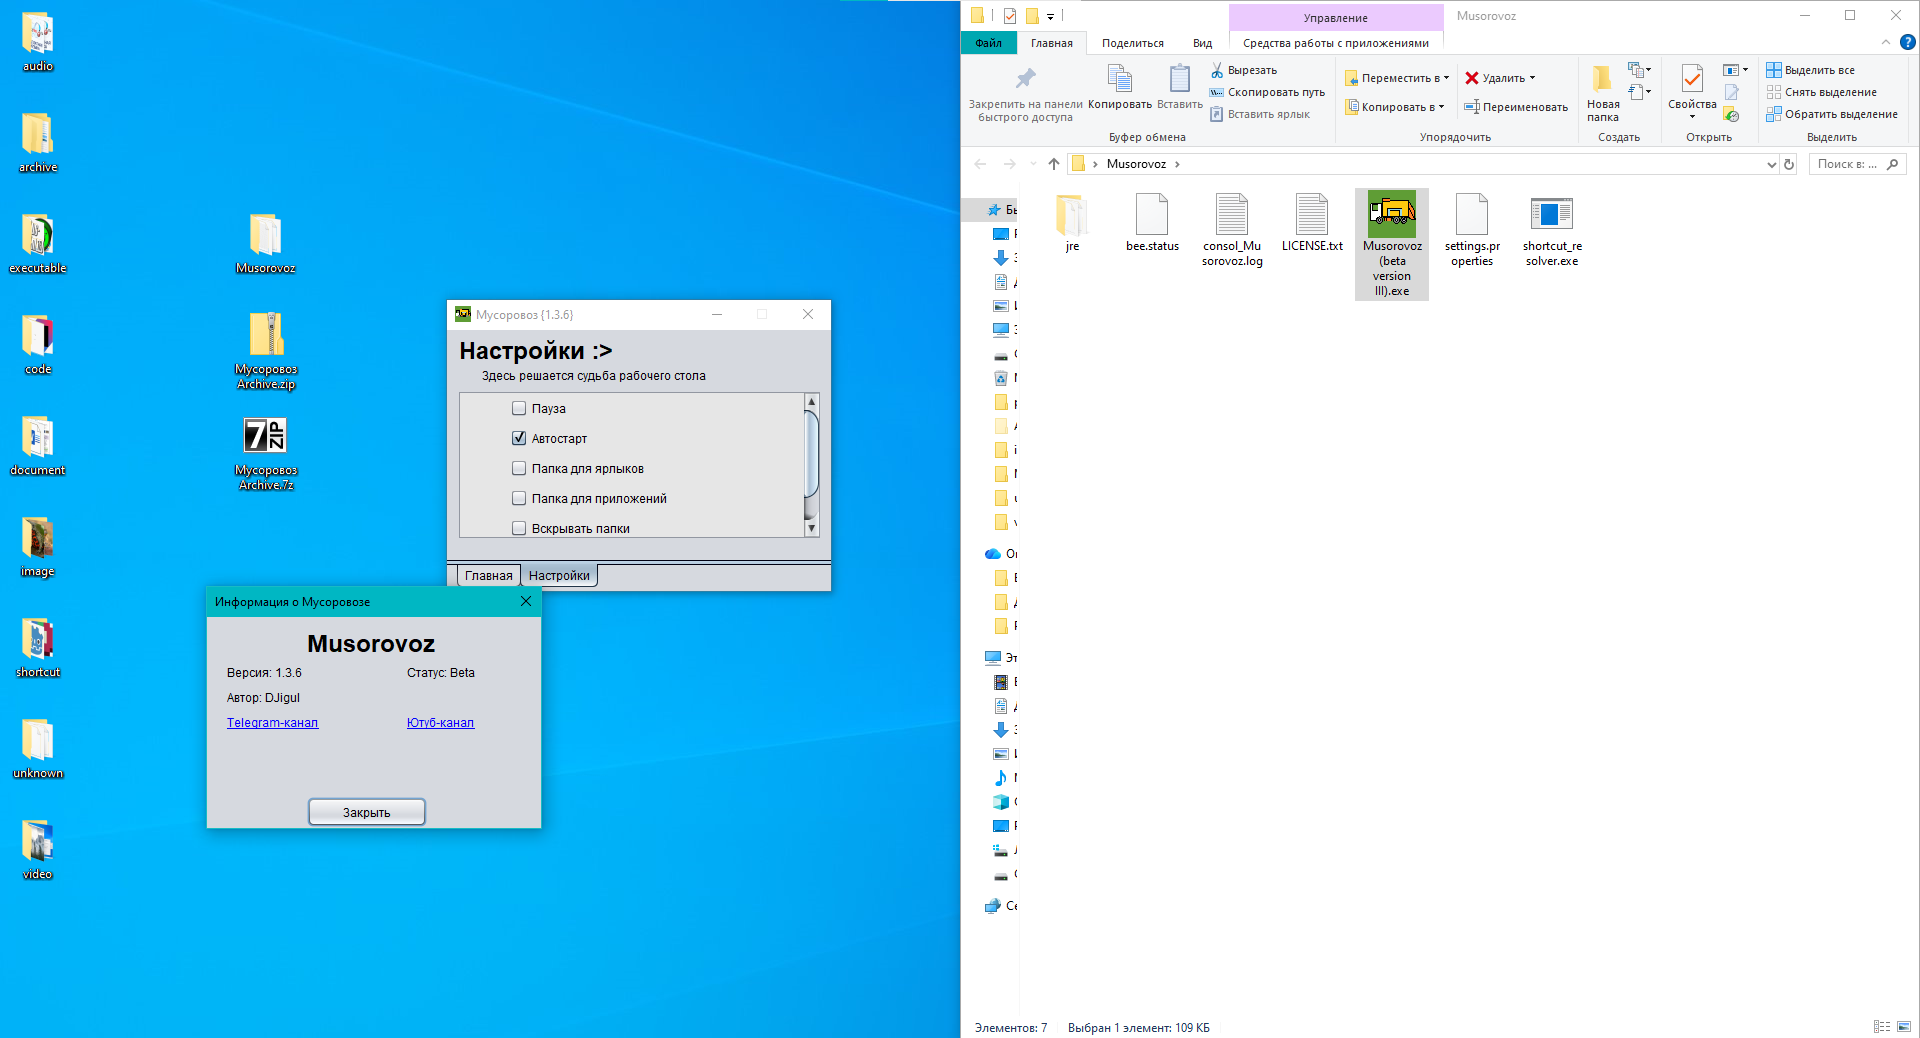The width and height of the screenshot is (1920, 1038).
Task: Select the unknown desktop folder icon
Action: click(x=38, y=749)
